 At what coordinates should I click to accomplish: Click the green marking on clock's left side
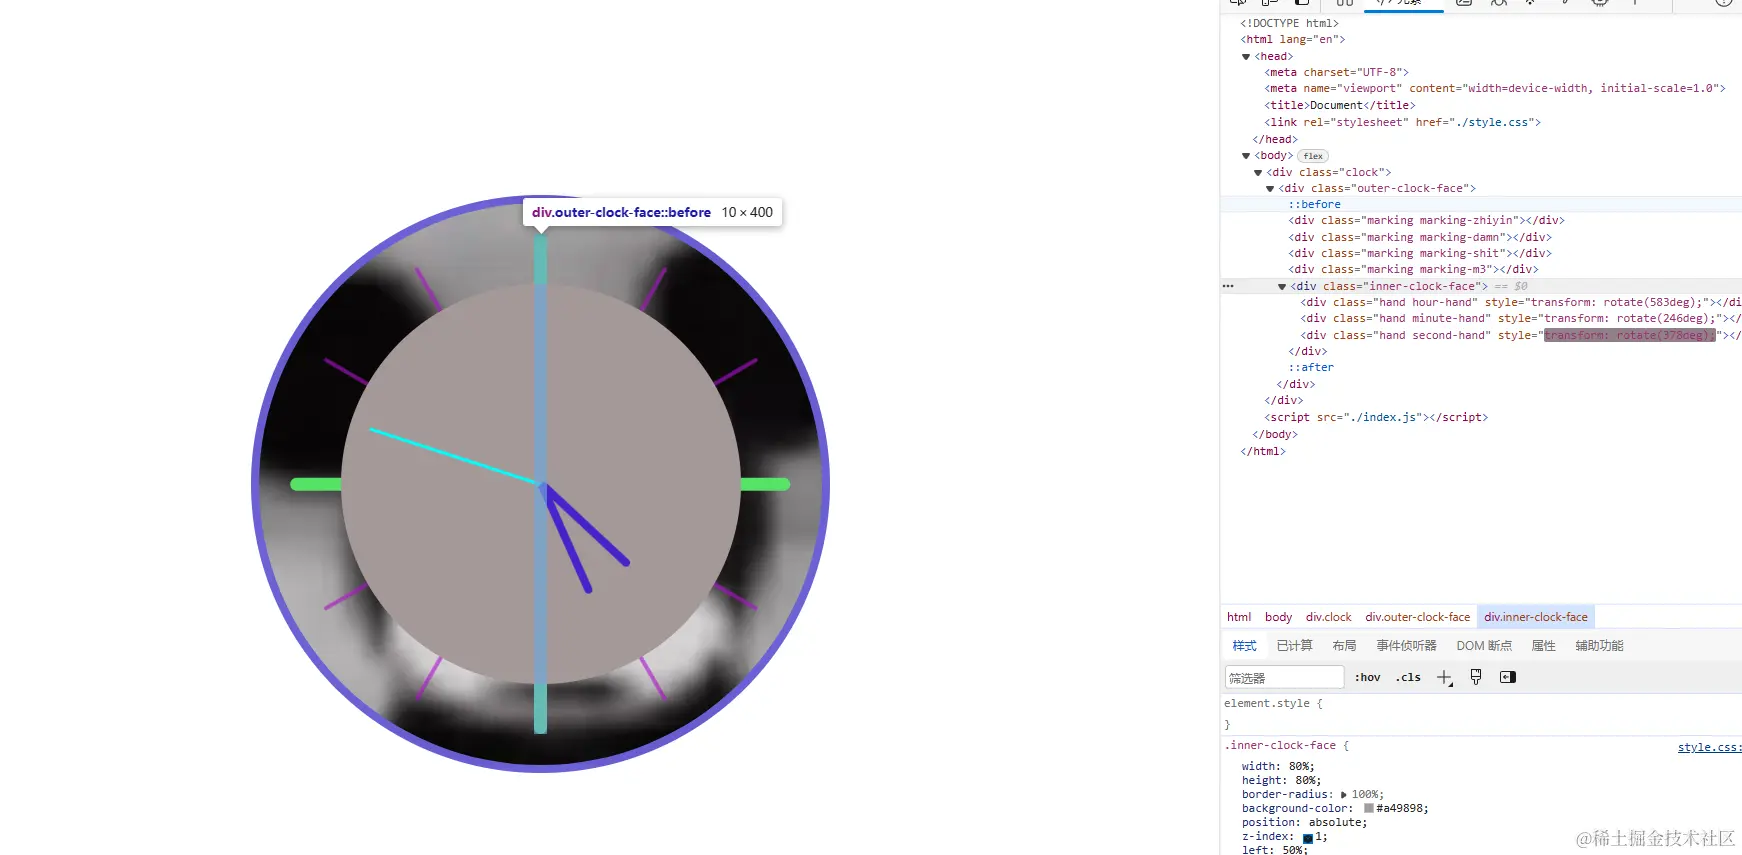pyautogui.click(x=316, y=485)
